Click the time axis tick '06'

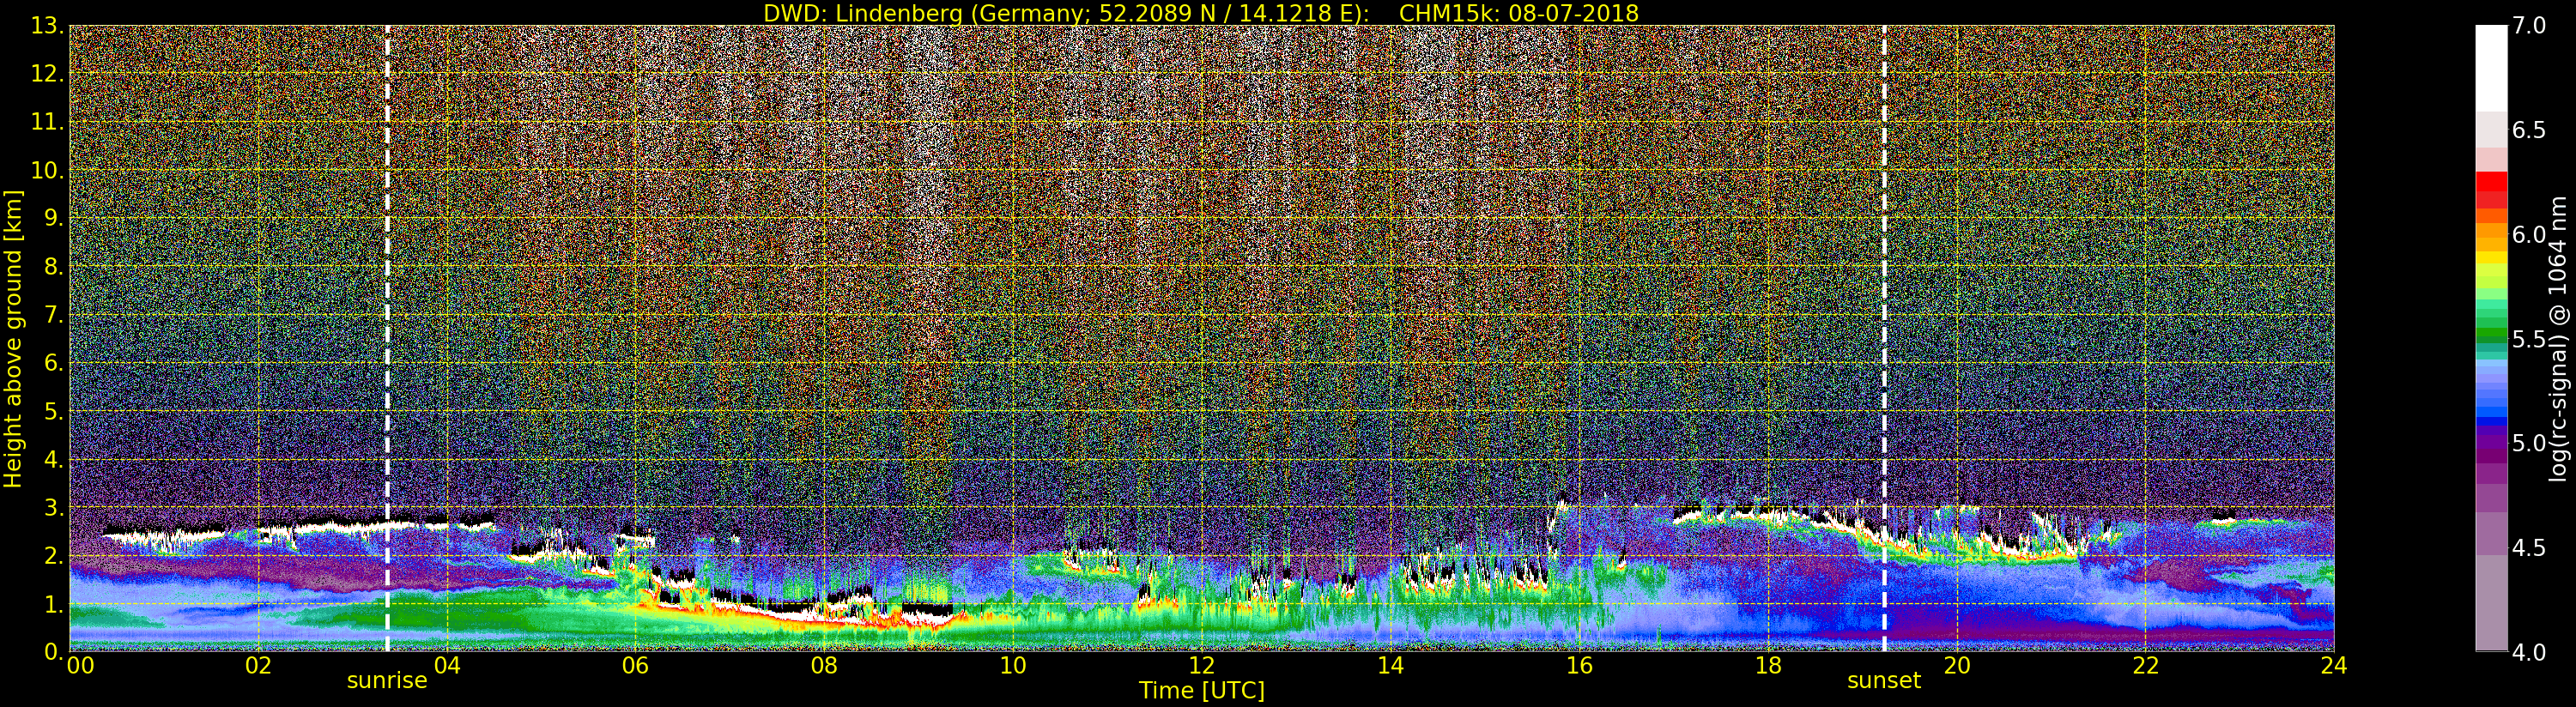pos(636,666)
